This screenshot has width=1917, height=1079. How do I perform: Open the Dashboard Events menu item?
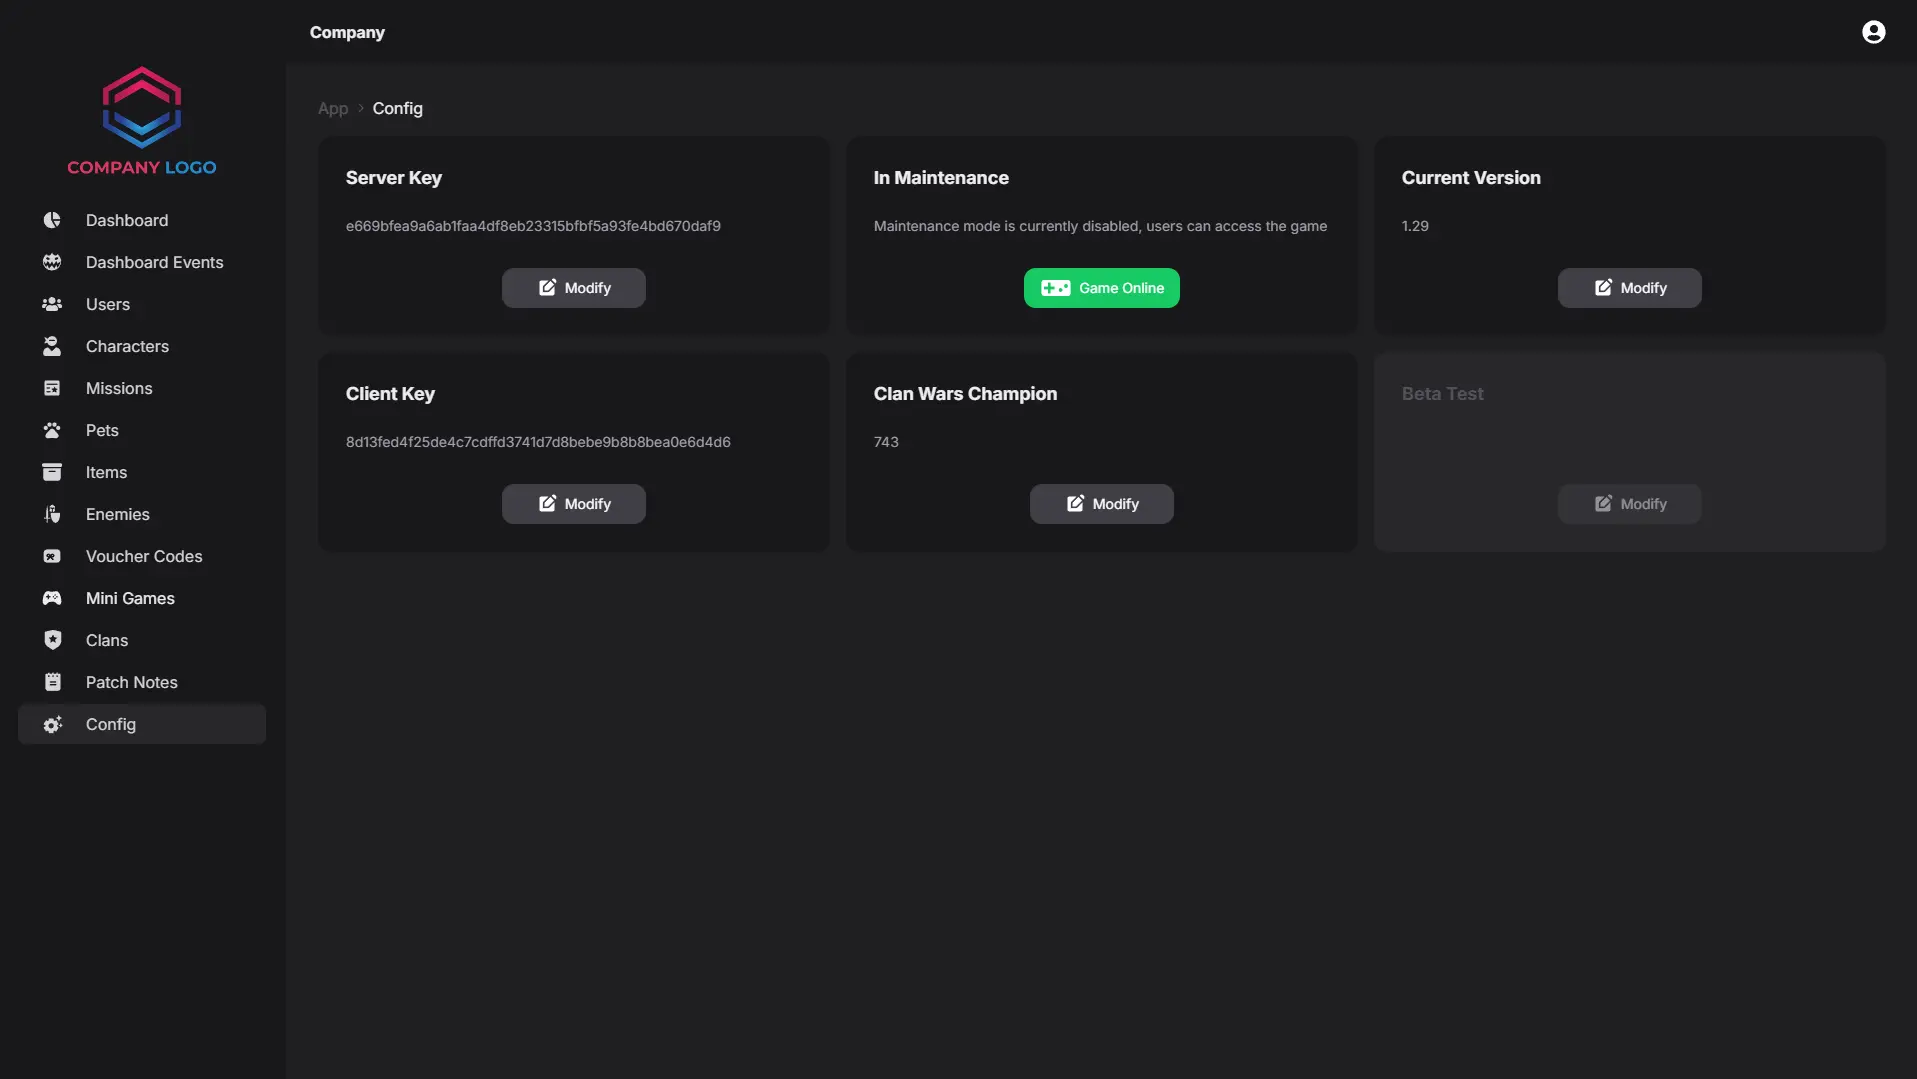tap(154, 262)
